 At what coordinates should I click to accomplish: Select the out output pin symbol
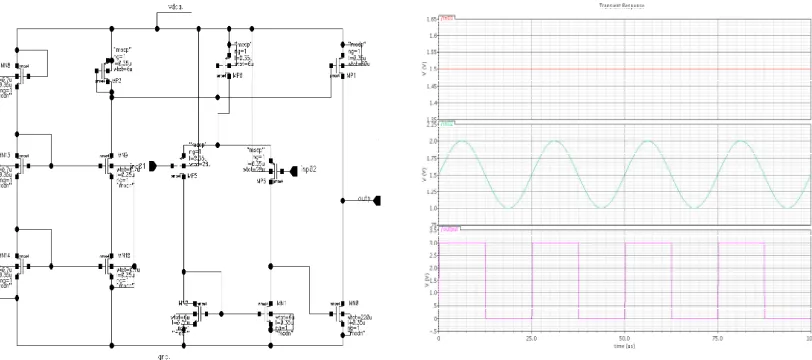[377, 200]
